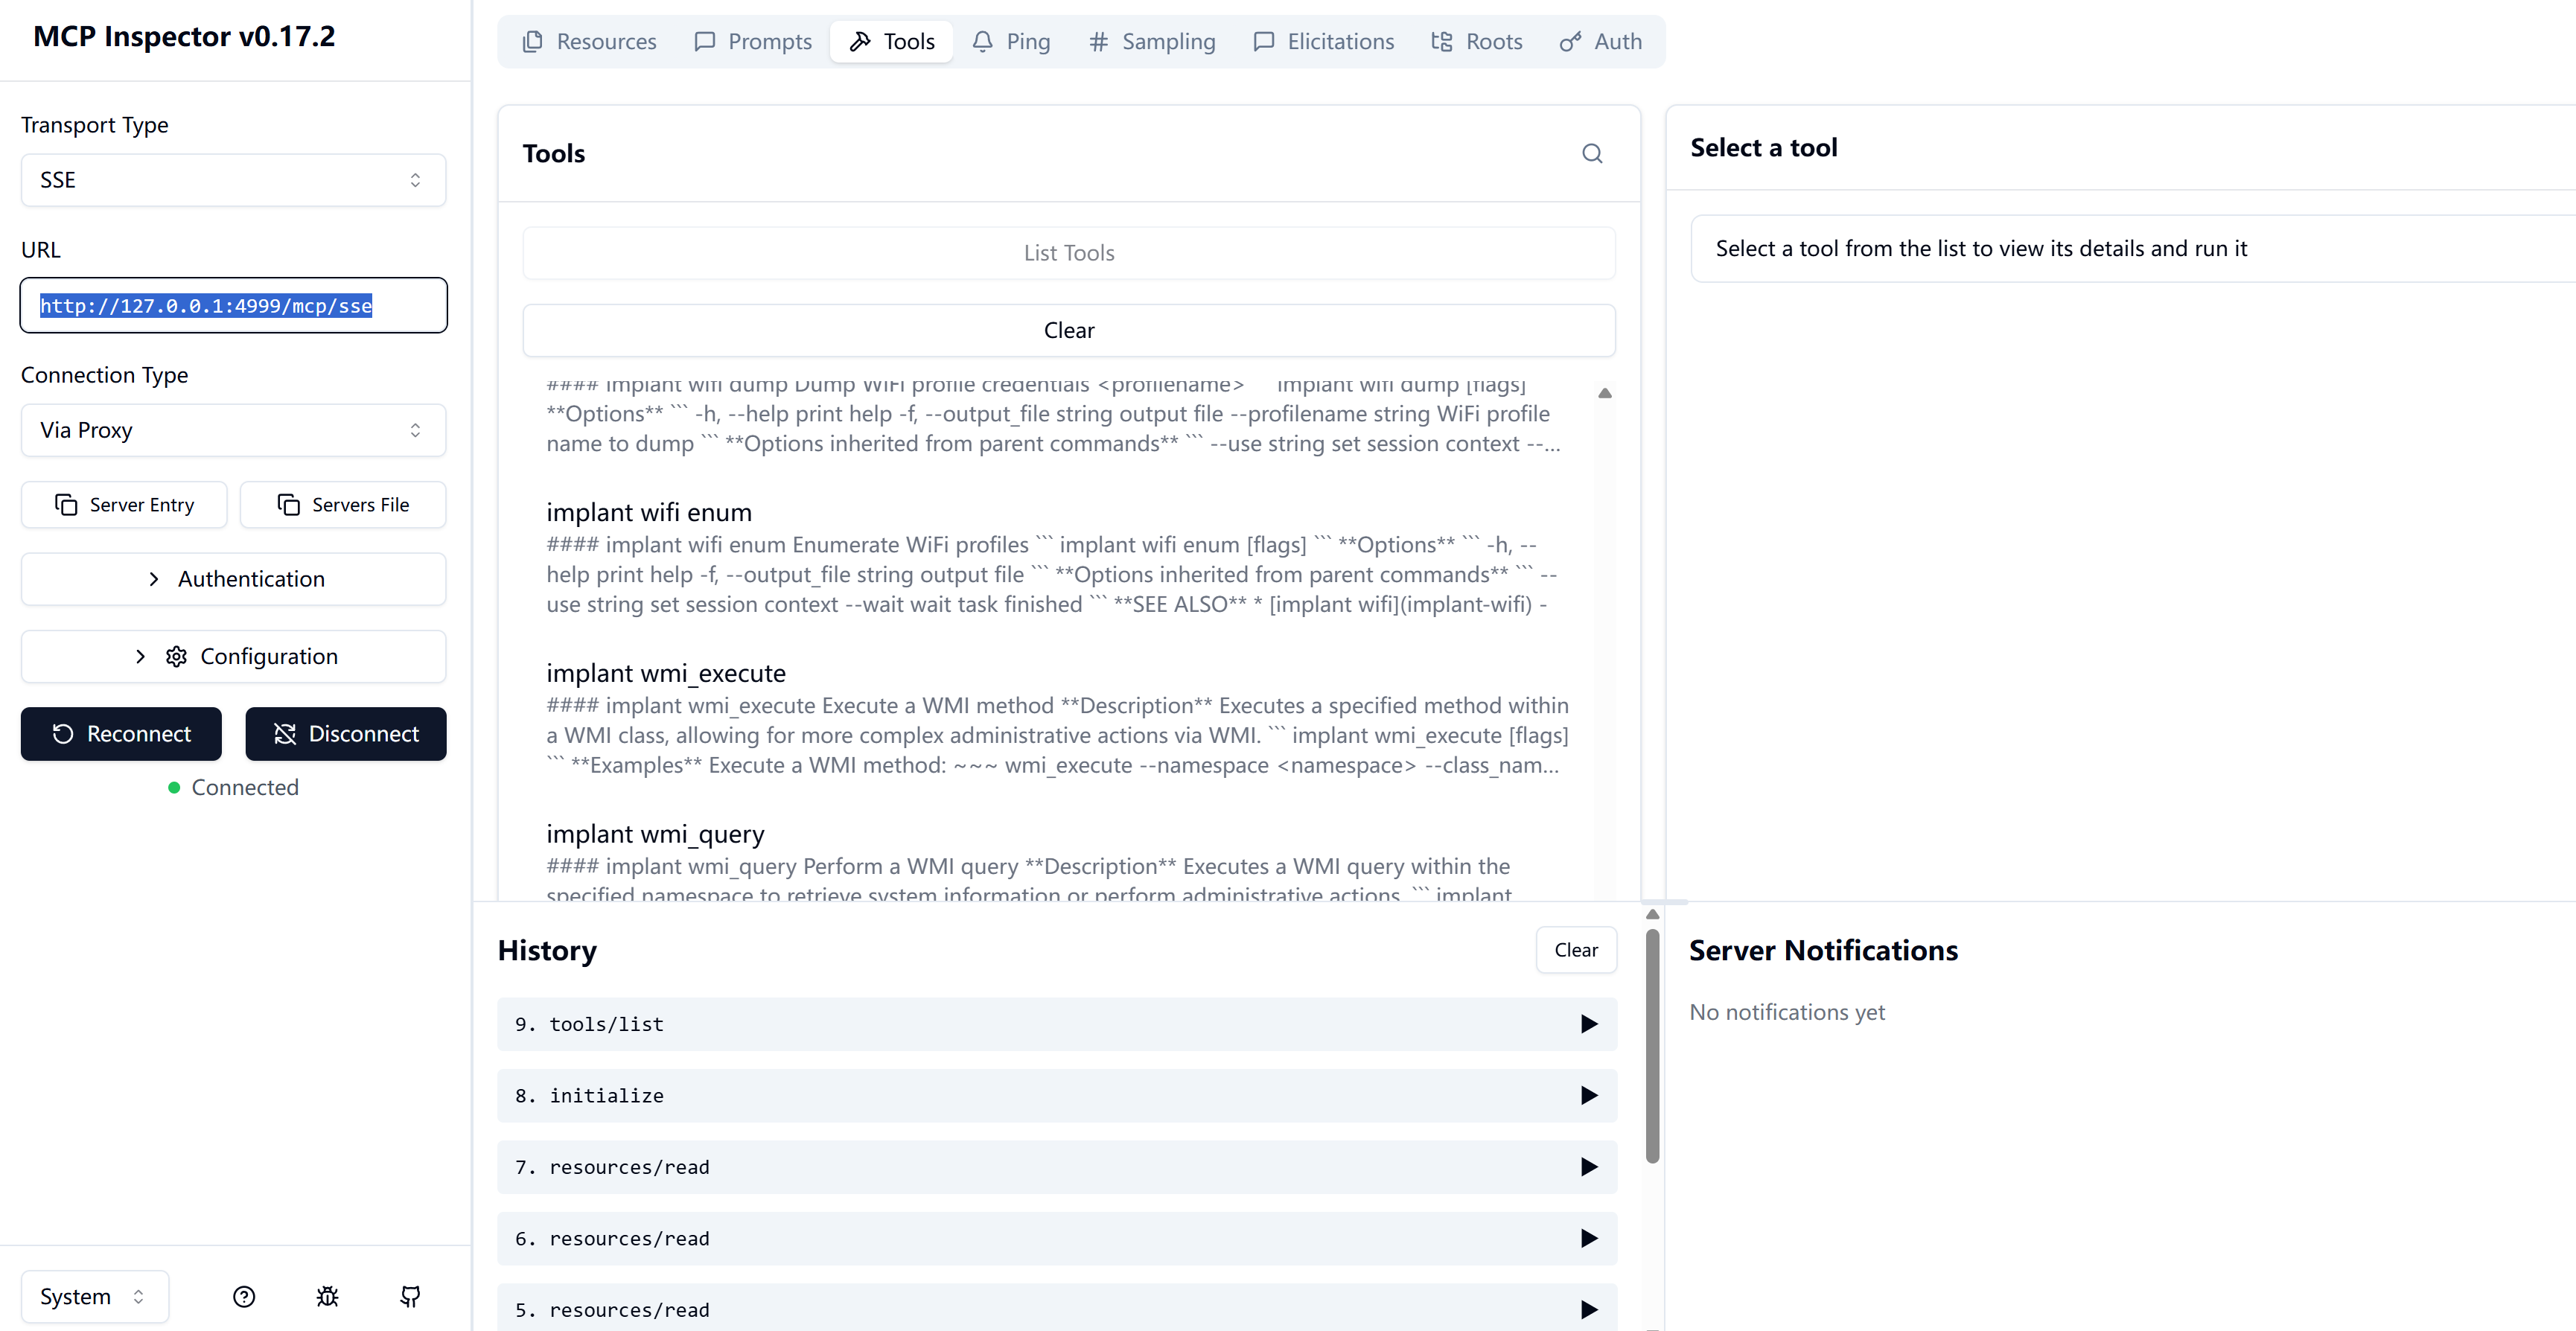Click the search icon in Tools panel
The height and width of the screenshot is (1331, 2576).
(x=1592, y=153)
